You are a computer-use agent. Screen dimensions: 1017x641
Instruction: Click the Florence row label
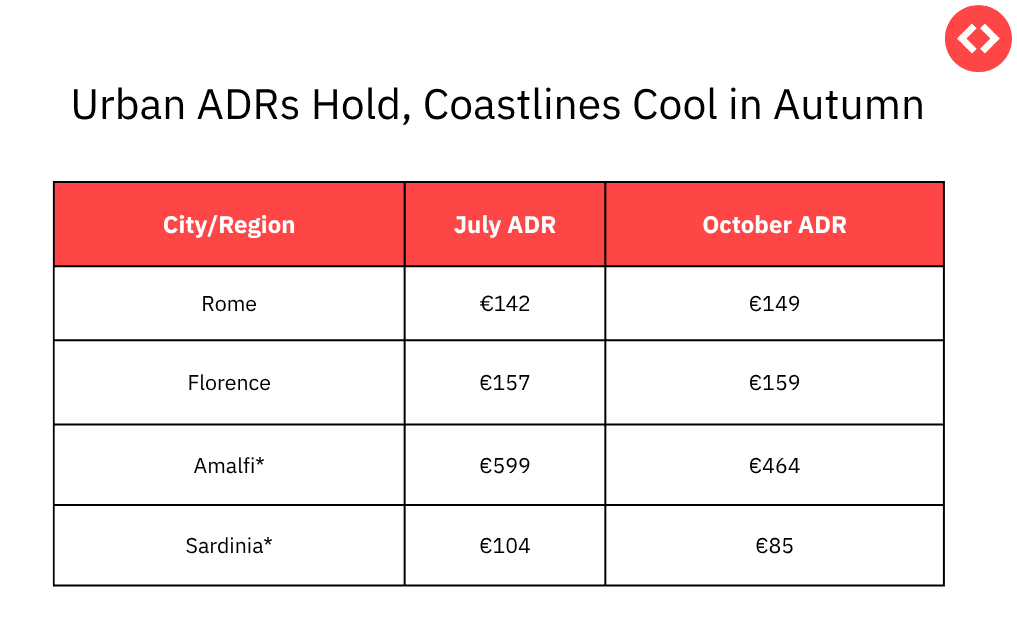coord(229,383)
